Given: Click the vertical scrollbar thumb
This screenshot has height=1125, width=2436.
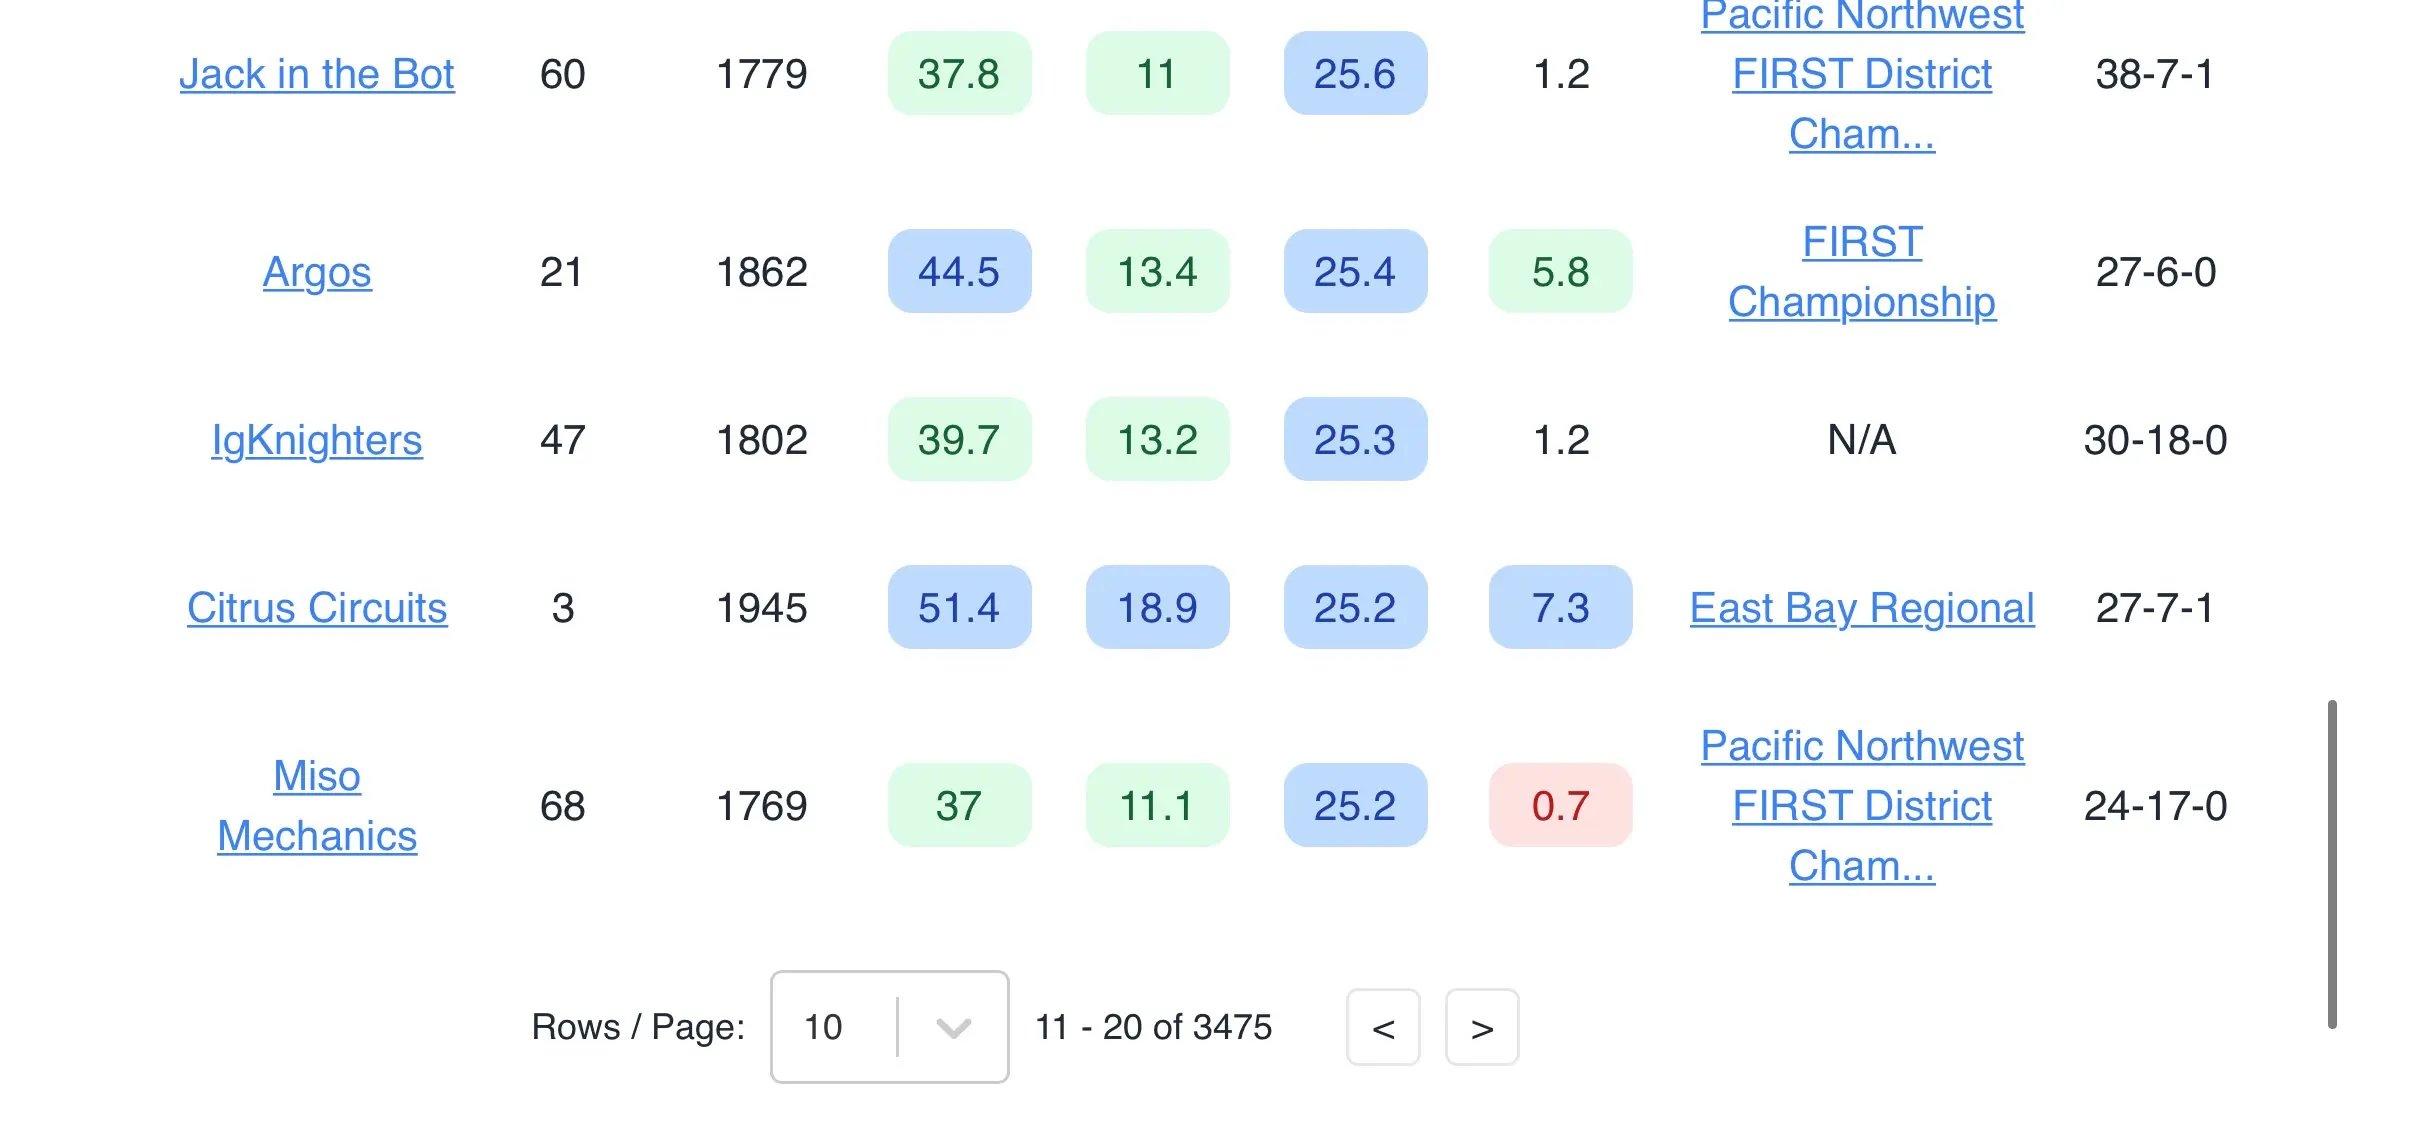Looking at the screenshot, I should click(x=2331, y=864).
